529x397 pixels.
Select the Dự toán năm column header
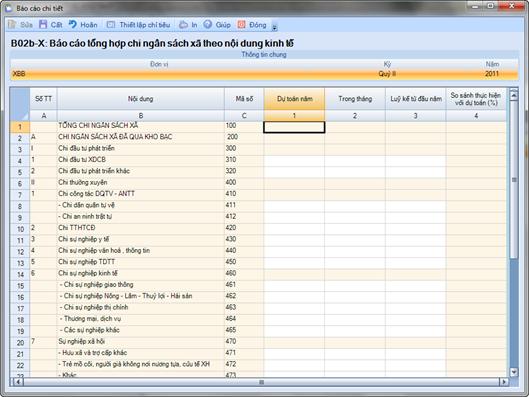click(294, 99)
